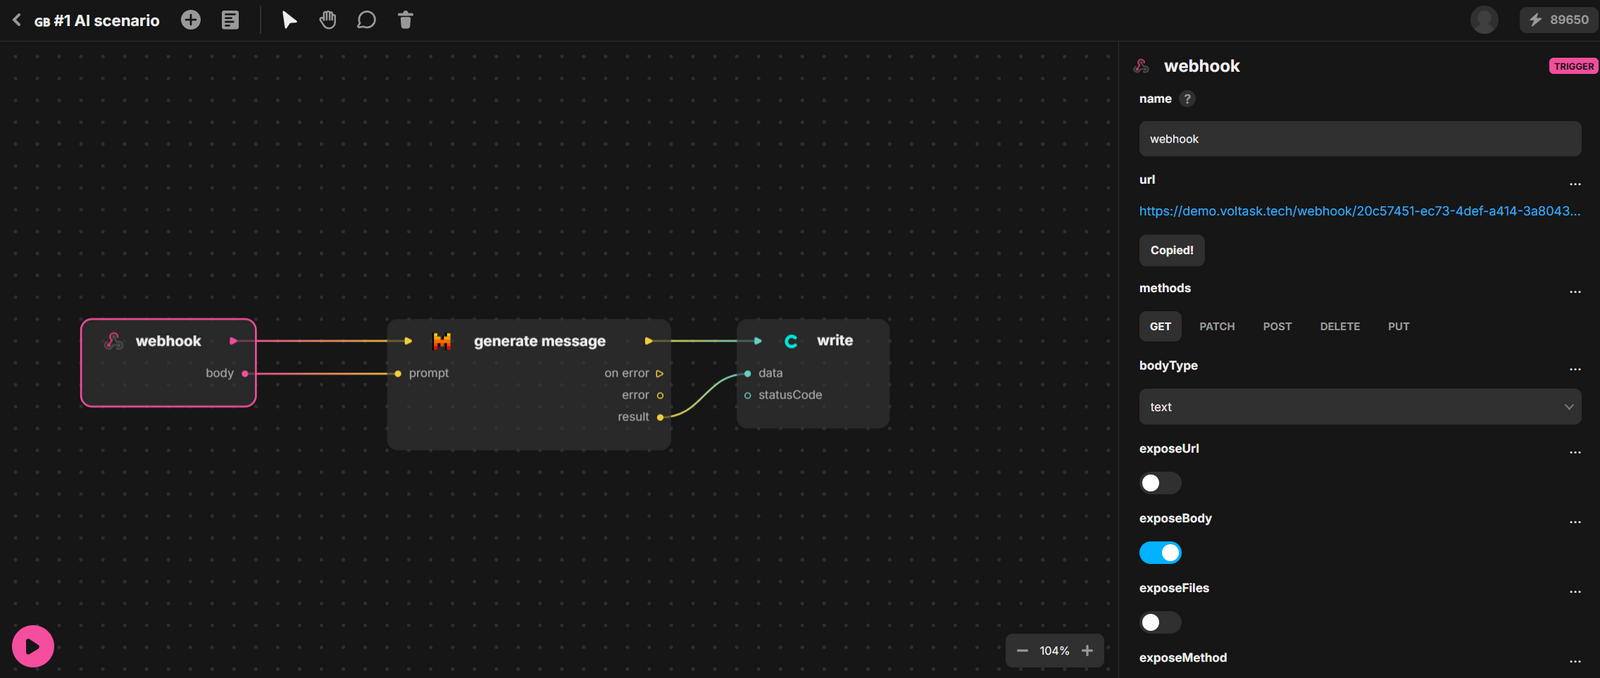The width and height of the screenshot is (1600, 678).
Task: Open the url options ellipsis menu
Action: click(x=1575, y=184)
